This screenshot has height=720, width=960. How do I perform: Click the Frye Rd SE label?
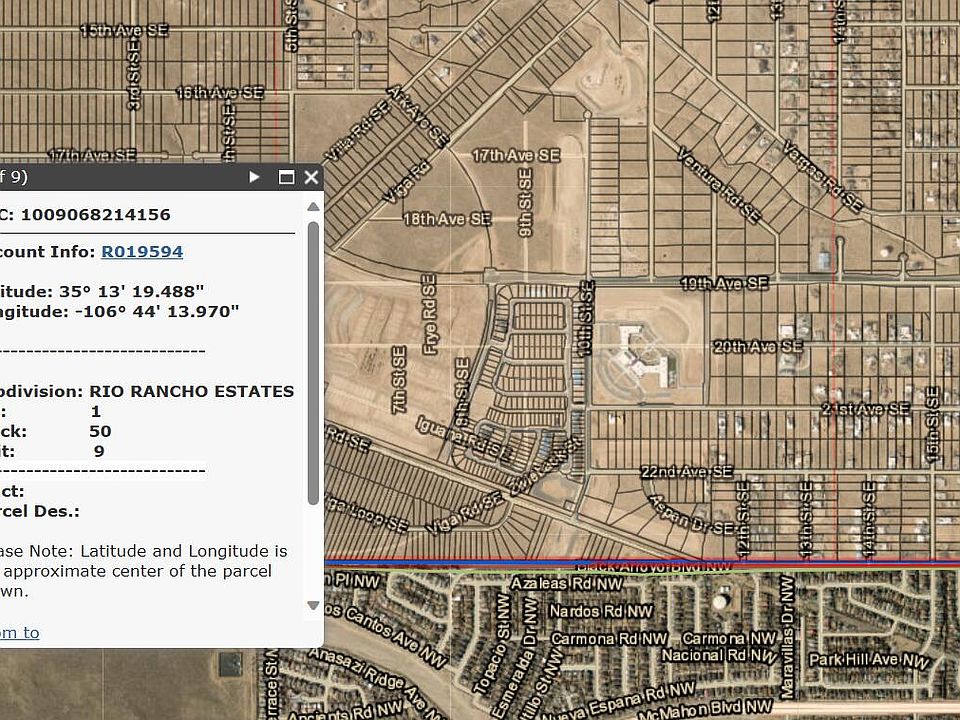click(430, 314)
